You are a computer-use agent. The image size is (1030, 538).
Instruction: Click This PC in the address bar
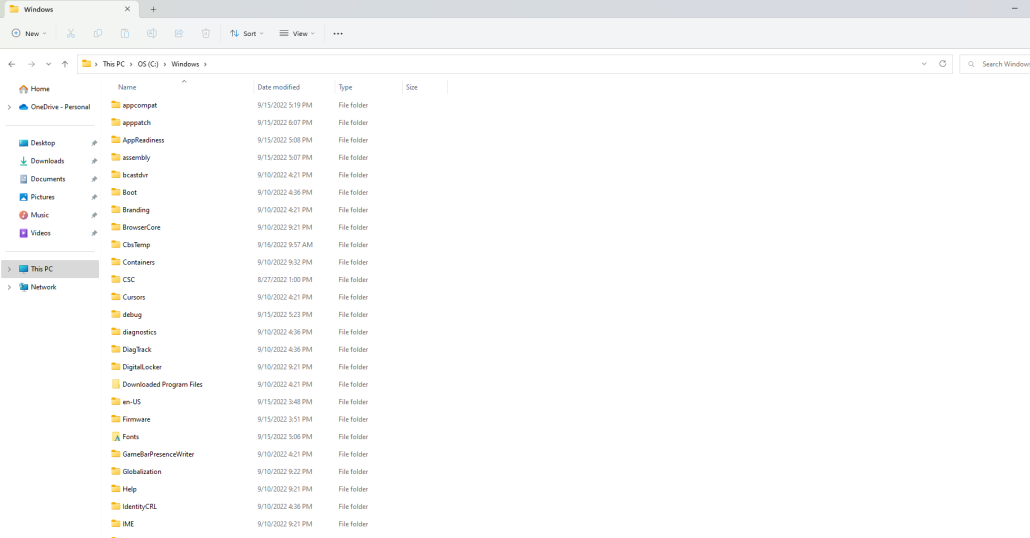pos(114,64)
